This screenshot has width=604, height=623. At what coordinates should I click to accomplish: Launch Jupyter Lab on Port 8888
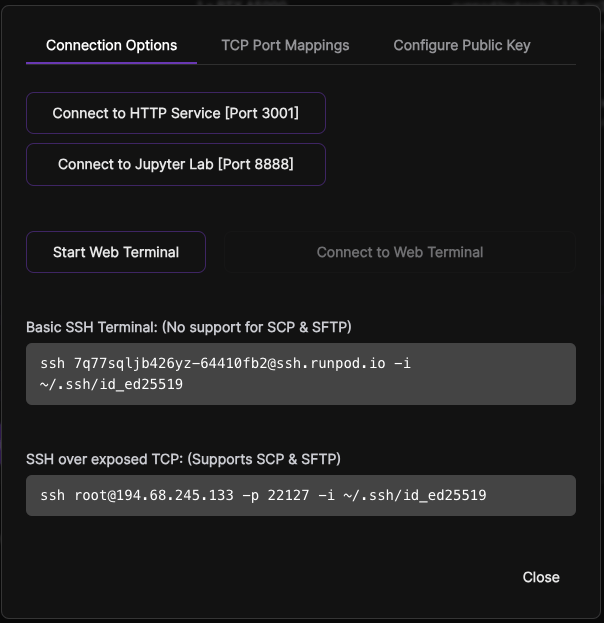click(x=175, y=164)
